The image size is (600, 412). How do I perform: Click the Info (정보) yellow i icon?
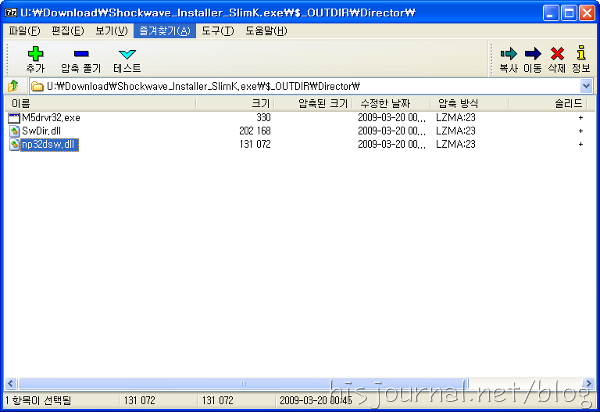581,53
